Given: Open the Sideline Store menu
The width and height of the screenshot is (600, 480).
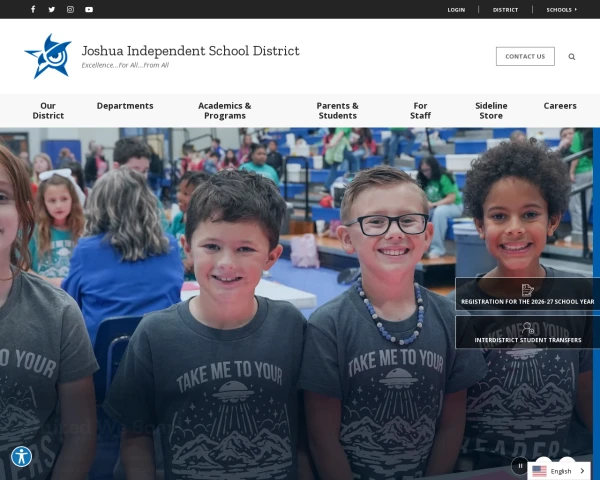Looking at the screenshot, I should pyautogui.click(x=491, y=111).
